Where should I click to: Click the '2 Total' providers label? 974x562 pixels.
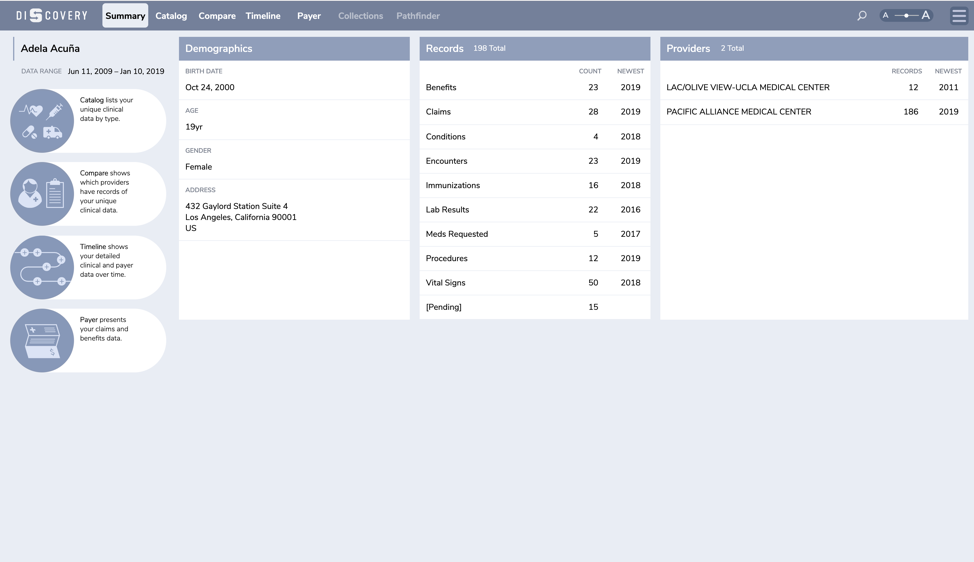[x=732, y=48]
